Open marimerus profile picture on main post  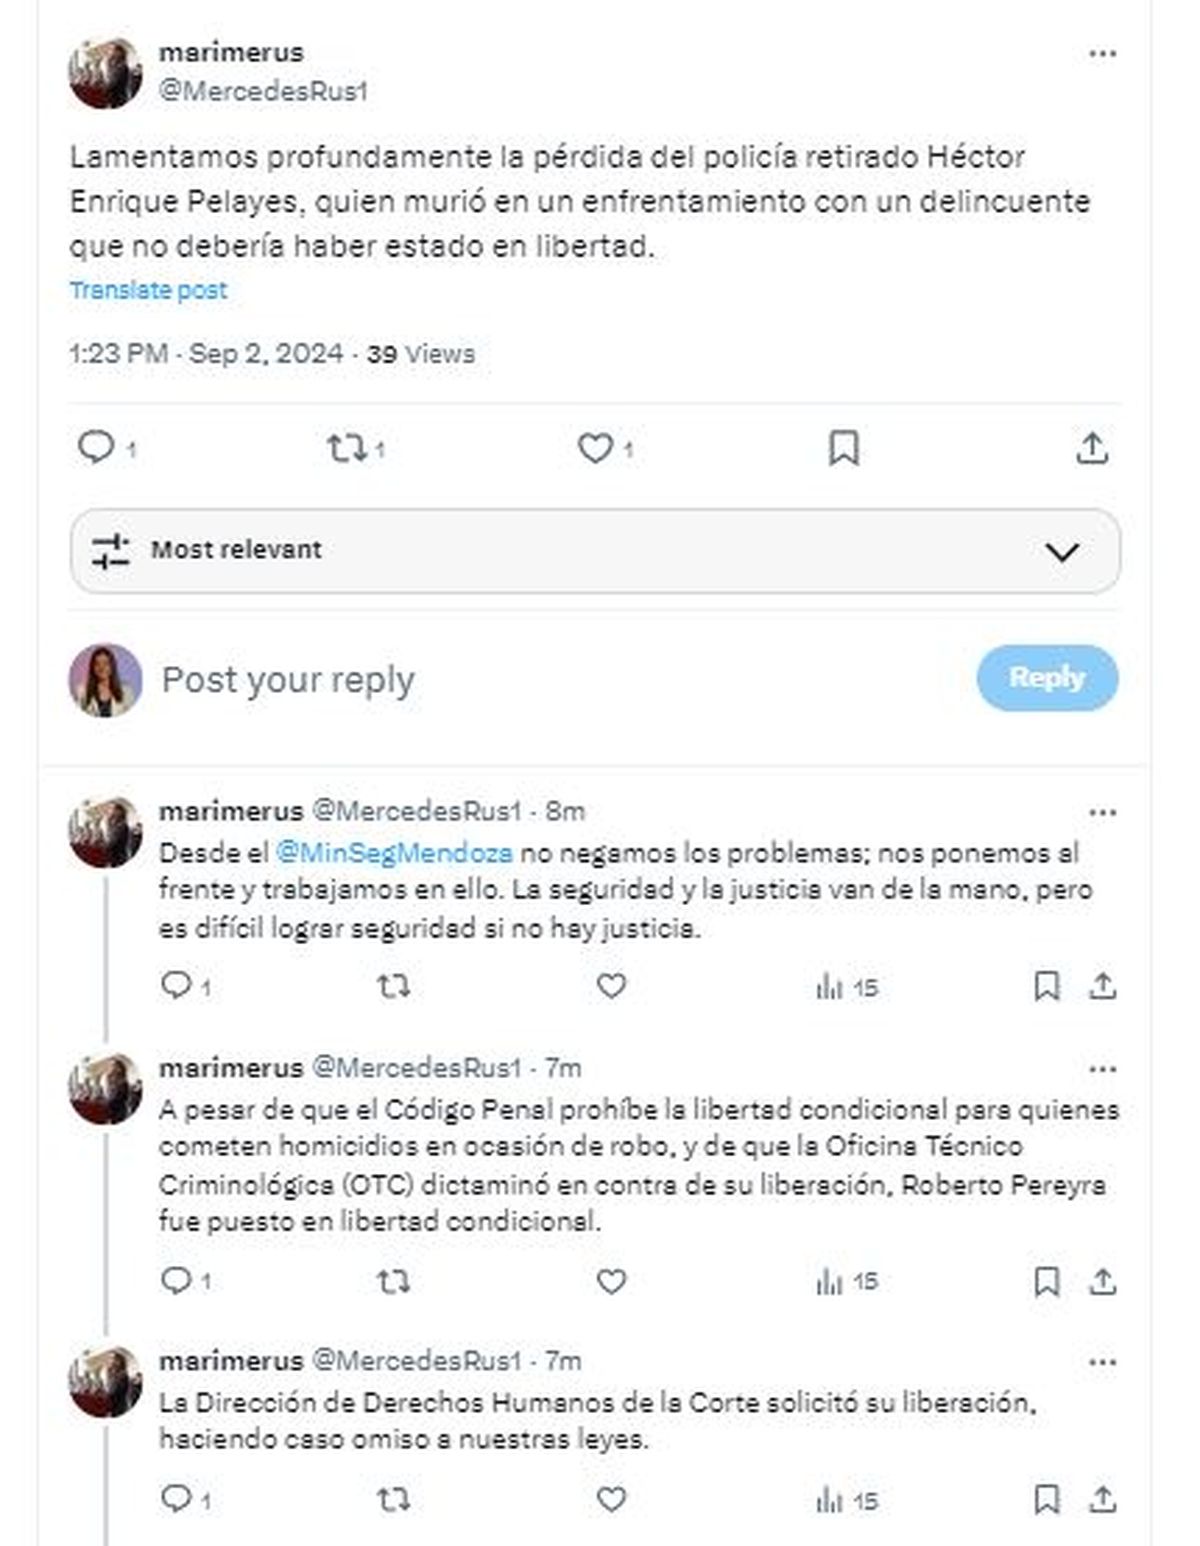pyautogui.click(x=105, y=72)
